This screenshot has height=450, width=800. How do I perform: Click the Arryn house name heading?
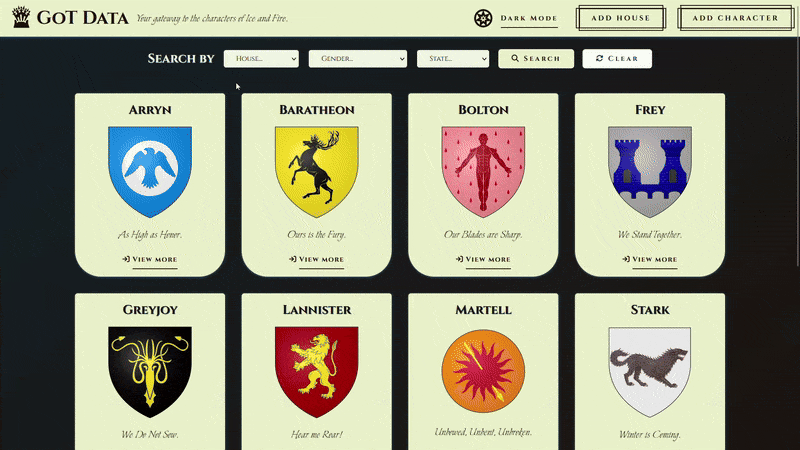click(150, 110)
